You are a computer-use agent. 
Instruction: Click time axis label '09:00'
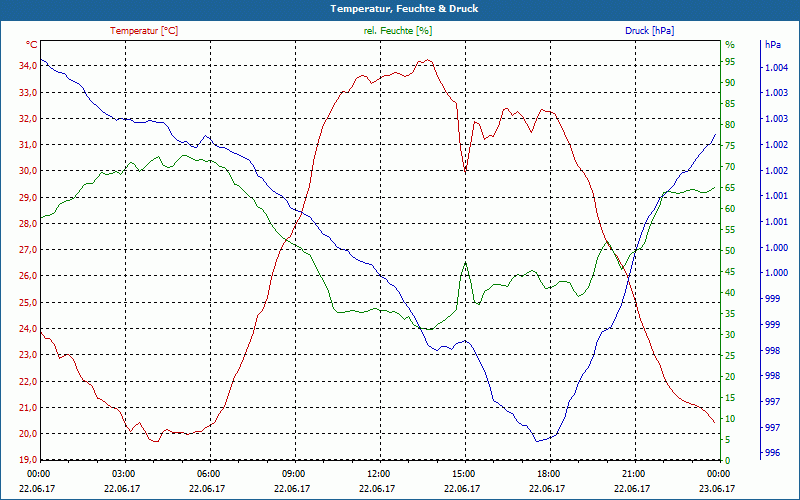coord(295,474)
